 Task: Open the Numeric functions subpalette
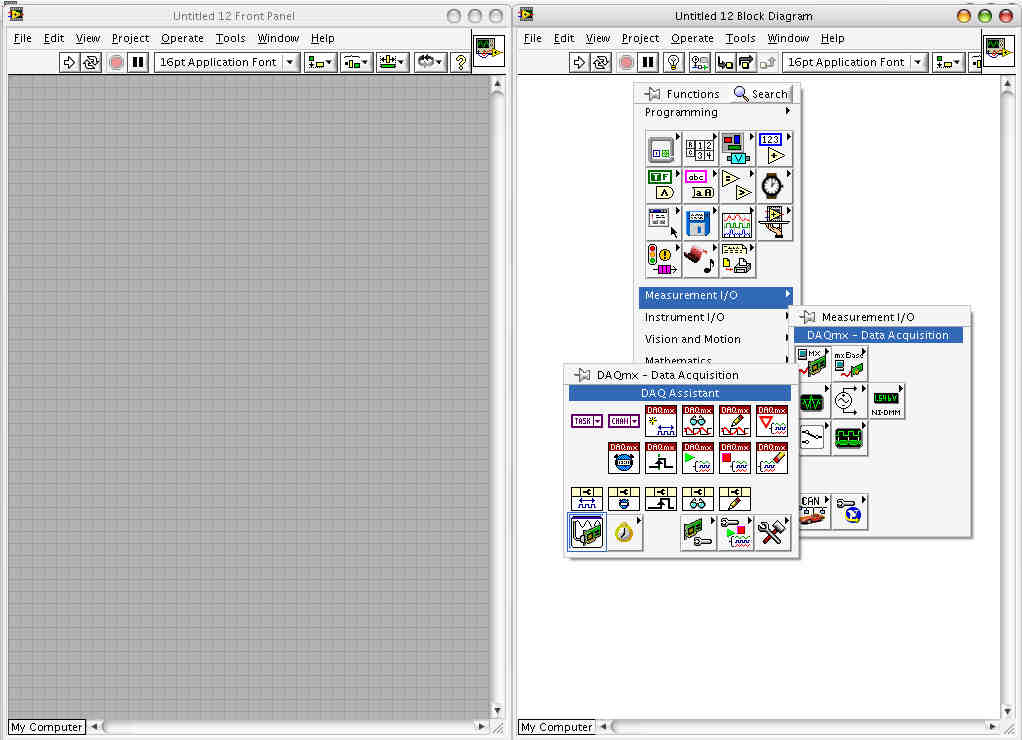773,149
